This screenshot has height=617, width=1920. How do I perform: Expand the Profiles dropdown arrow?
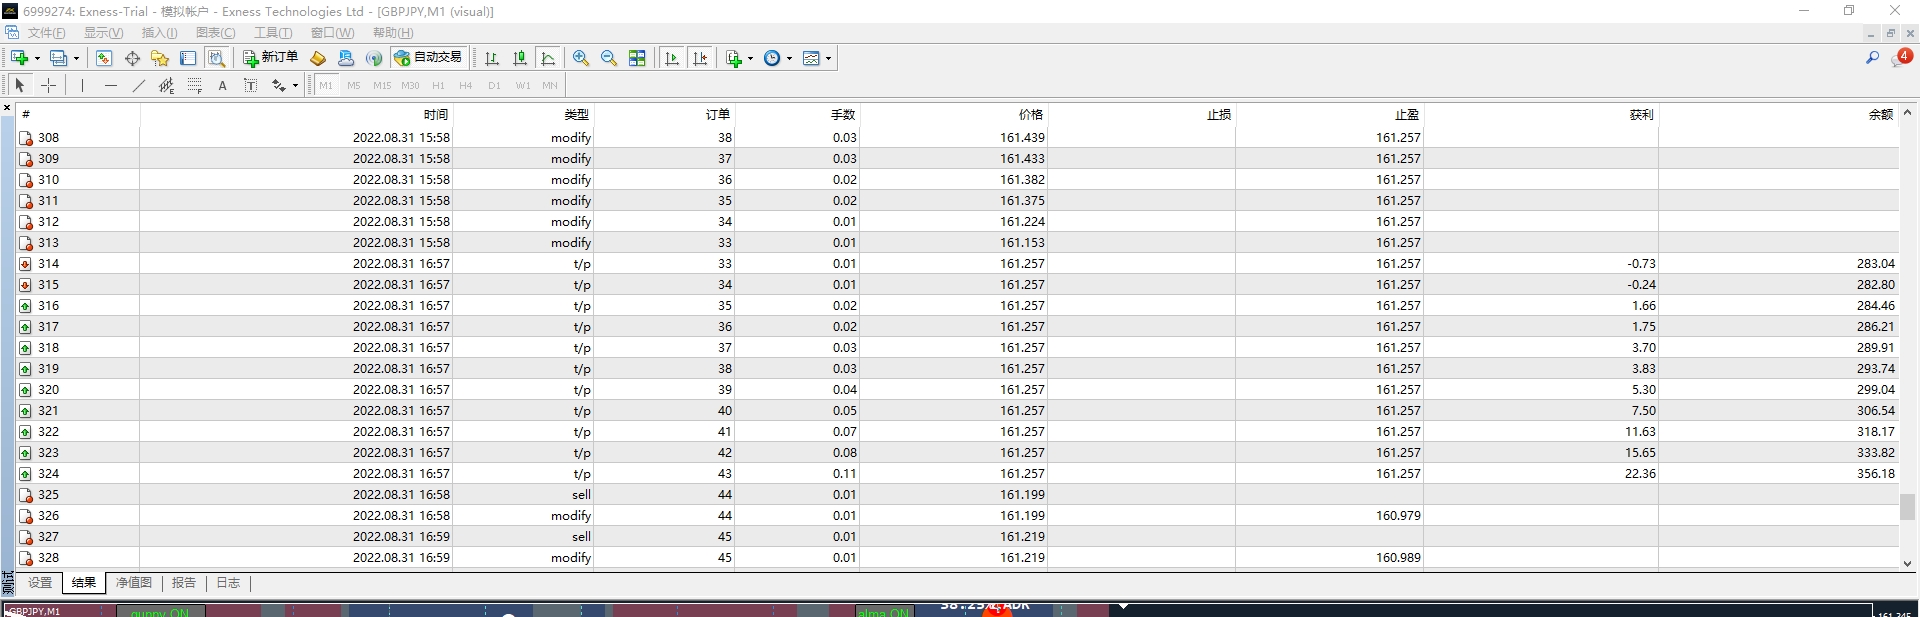(x=76, y=58)
